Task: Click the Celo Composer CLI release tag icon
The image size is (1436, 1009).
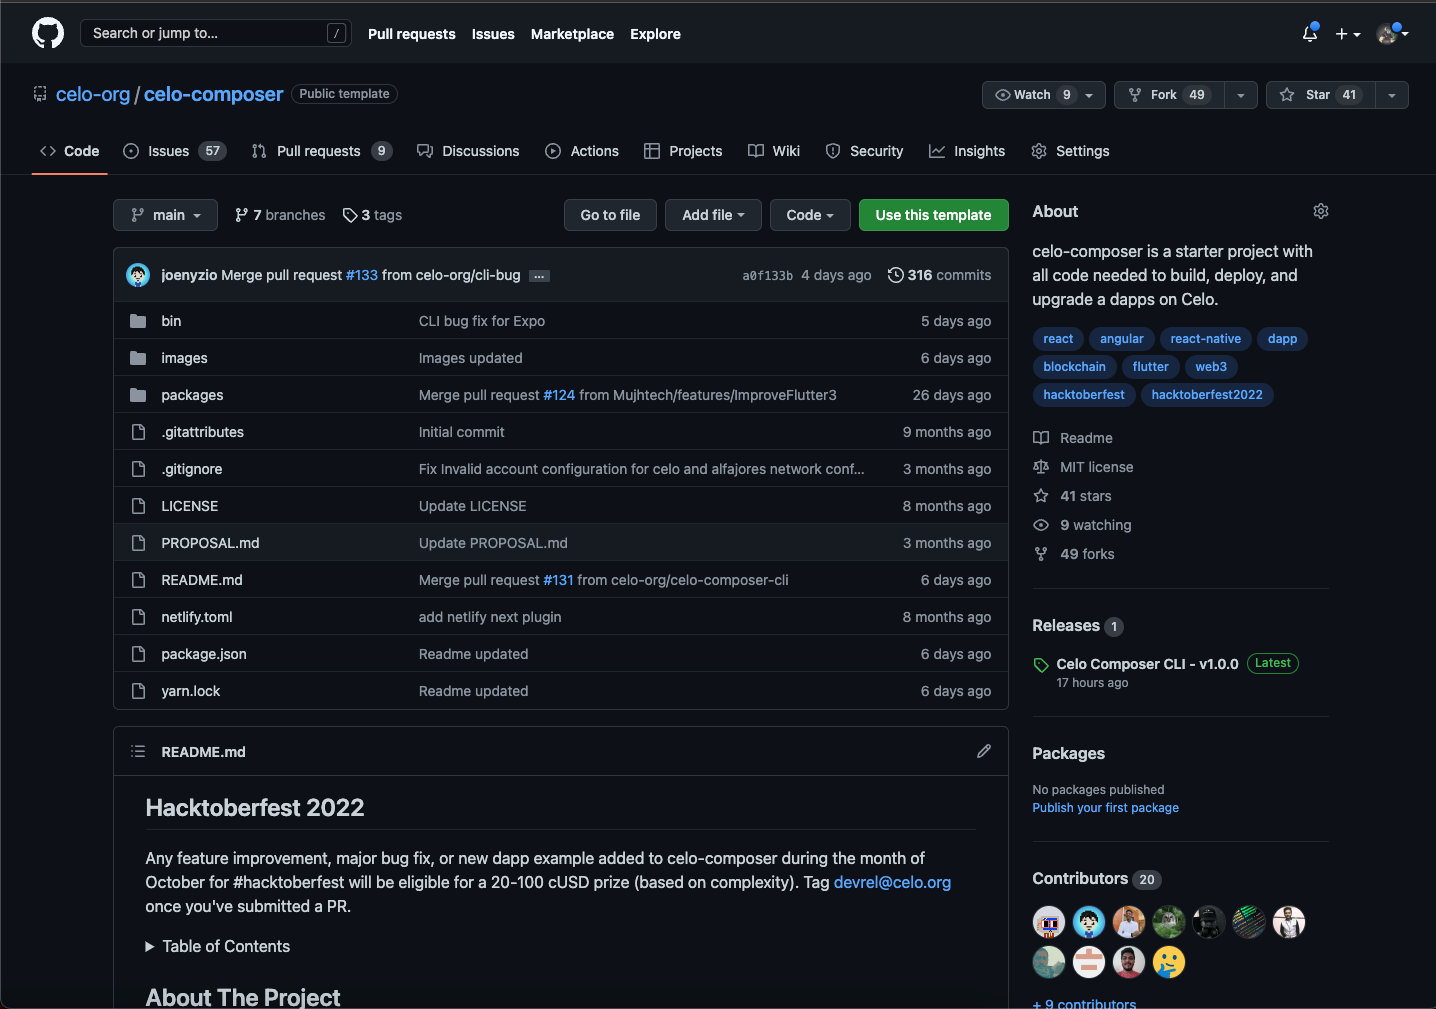Action: pyautogui.click(x=1041, y=665)
